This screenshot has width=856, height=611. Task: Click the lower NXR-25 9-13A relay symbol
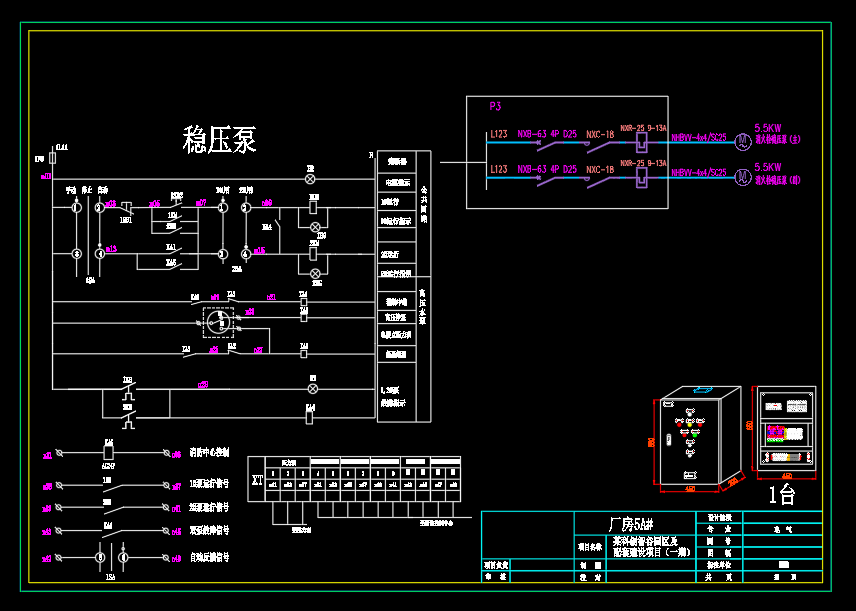pos(641,176)
